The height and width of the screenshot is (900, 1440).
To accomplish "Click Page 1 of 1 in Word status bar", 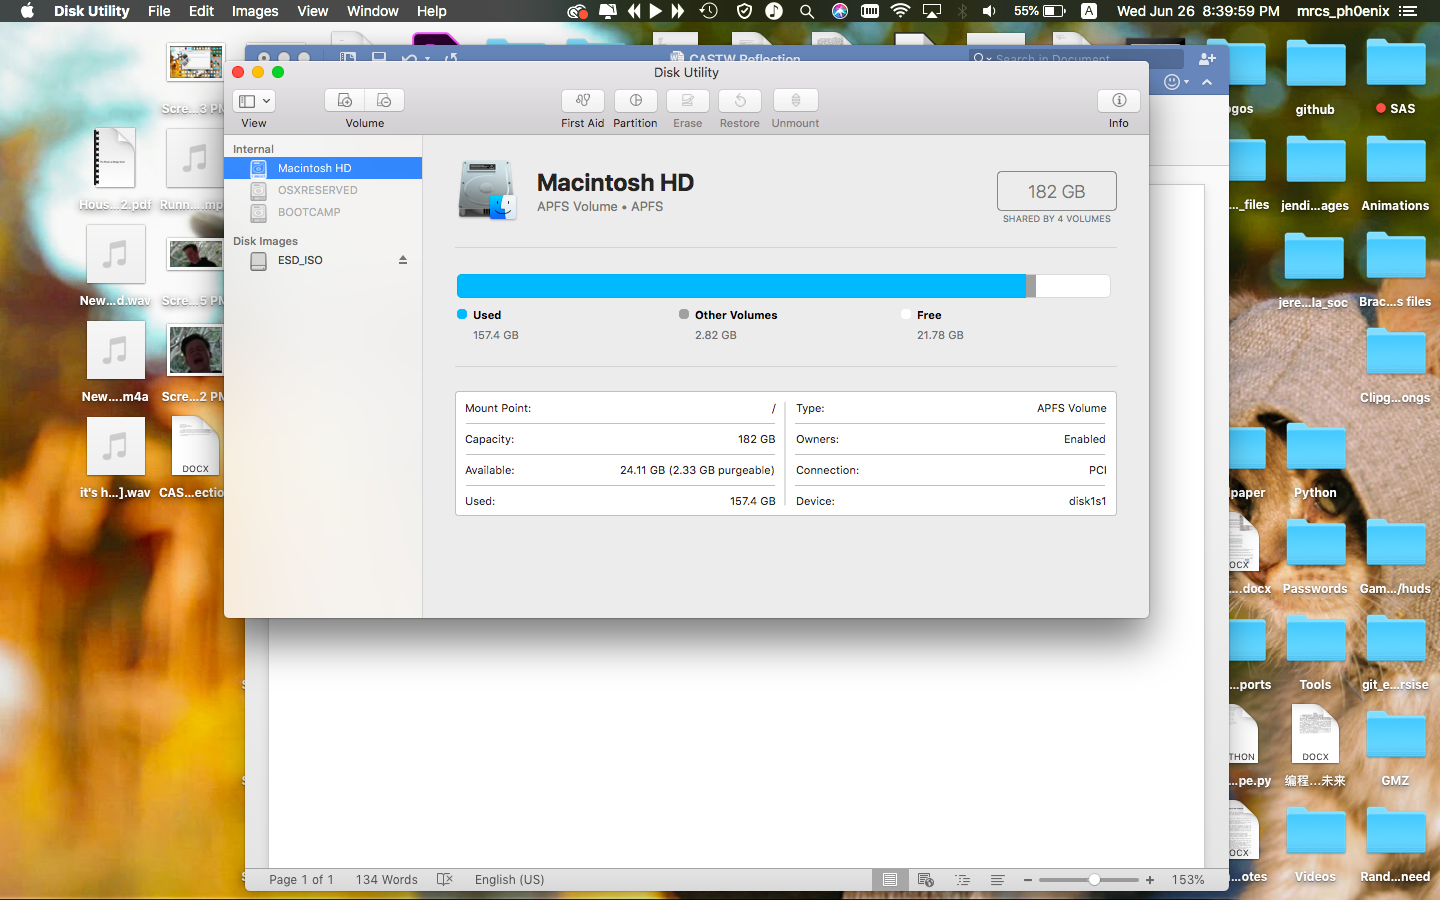I will click(x=301, y=880).
